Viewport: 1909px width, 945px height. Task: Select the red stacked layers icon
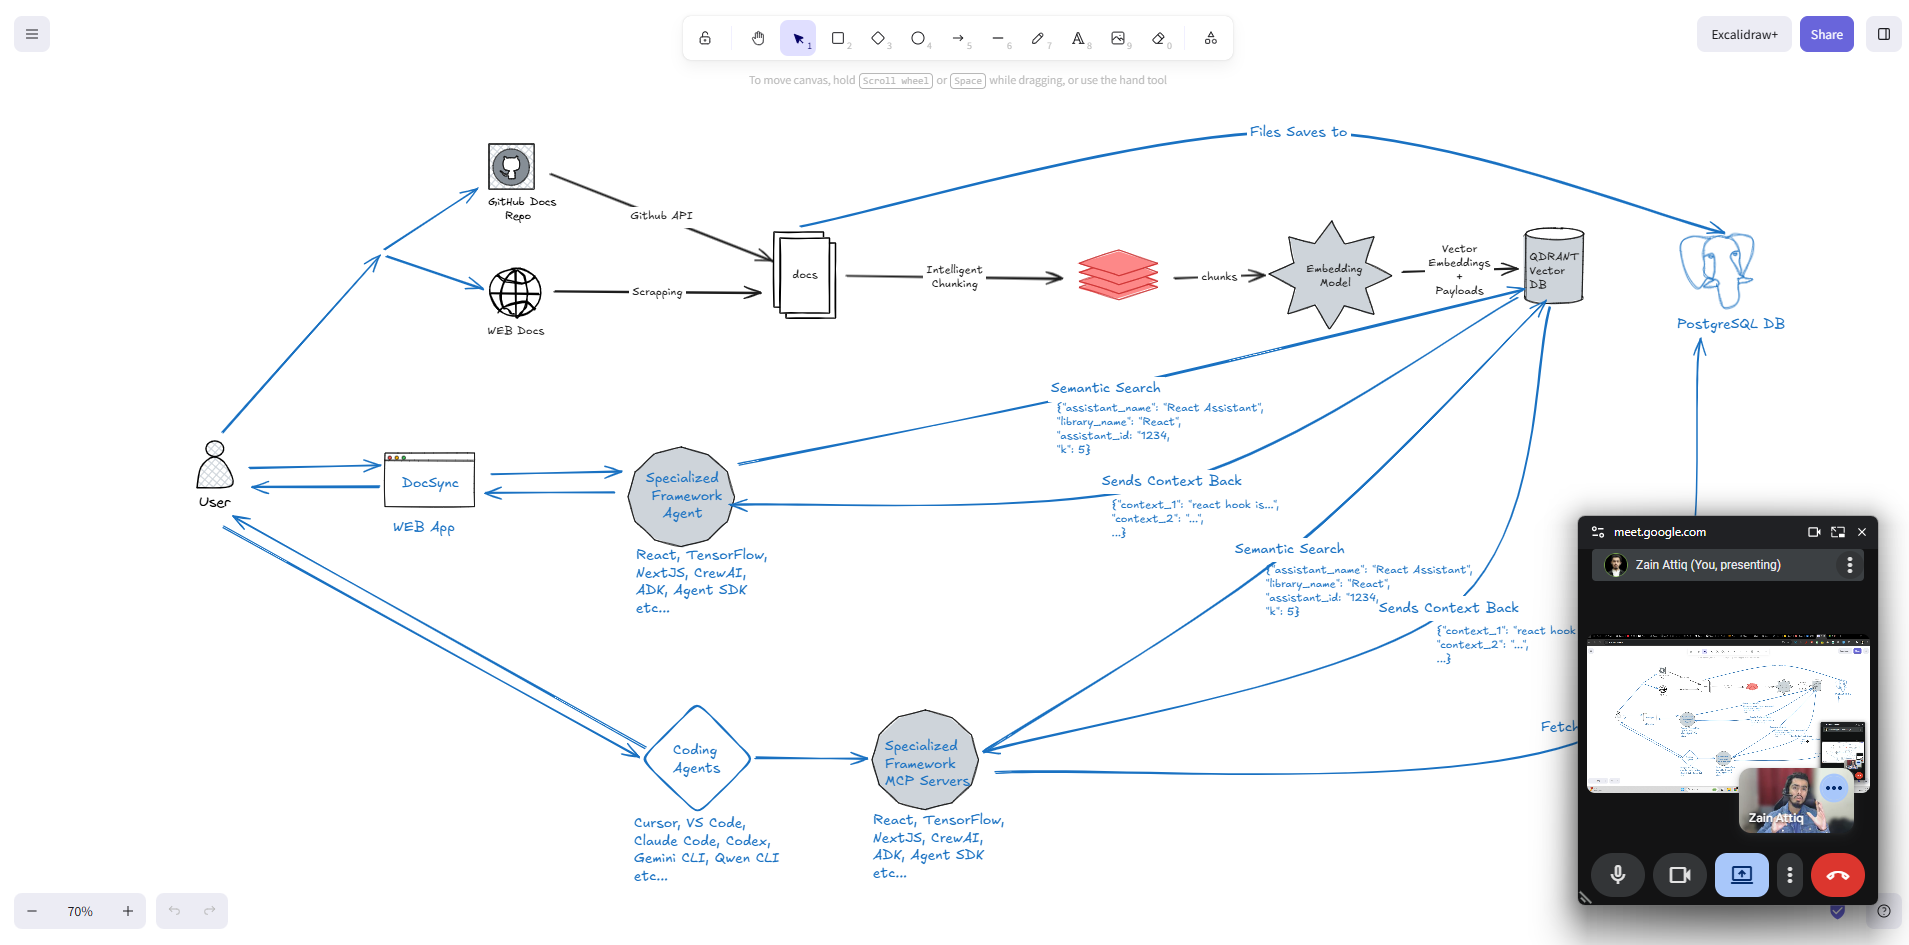(1118, 274)
